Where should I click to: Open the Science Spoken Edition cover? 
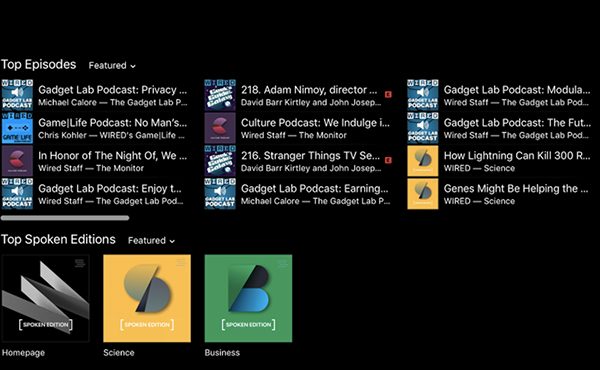click(147, 298)
